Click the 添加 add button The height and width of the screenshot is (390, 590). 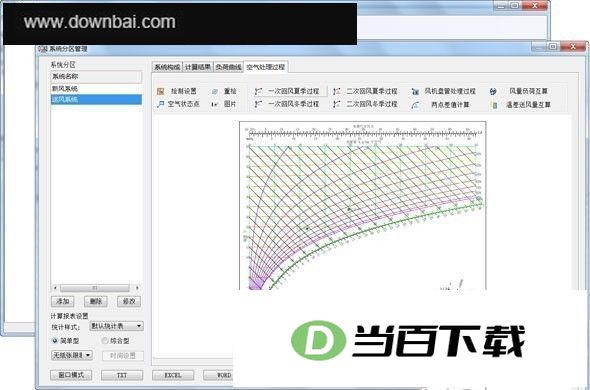[62, 301]
